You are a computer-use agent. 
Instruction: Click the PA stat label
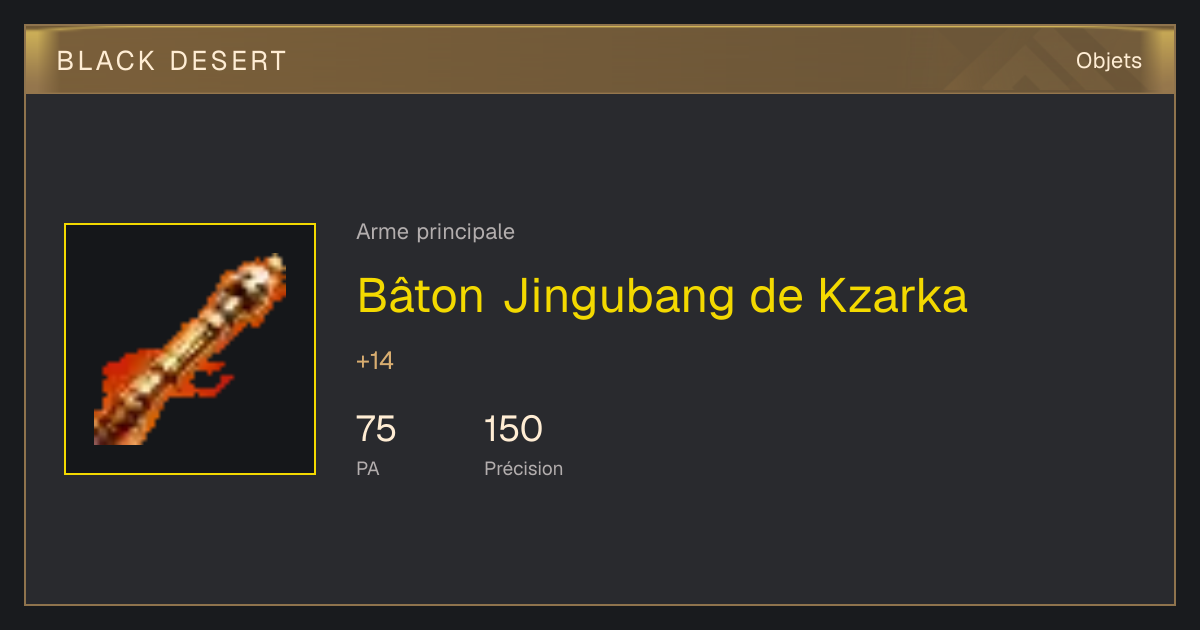pos(367,468)
